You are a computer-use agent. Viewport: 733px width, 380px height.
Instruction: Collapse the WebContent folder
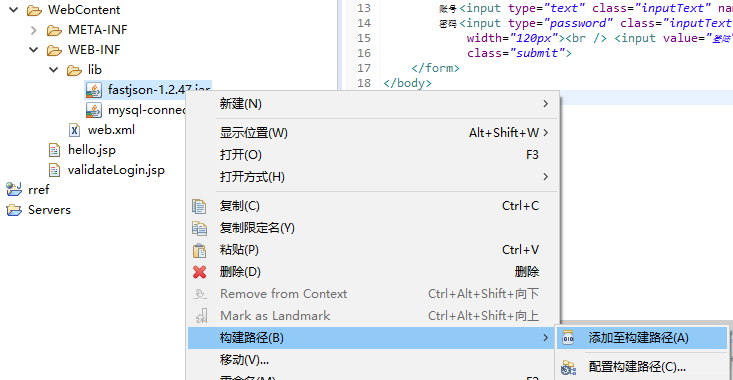(14, 9)
